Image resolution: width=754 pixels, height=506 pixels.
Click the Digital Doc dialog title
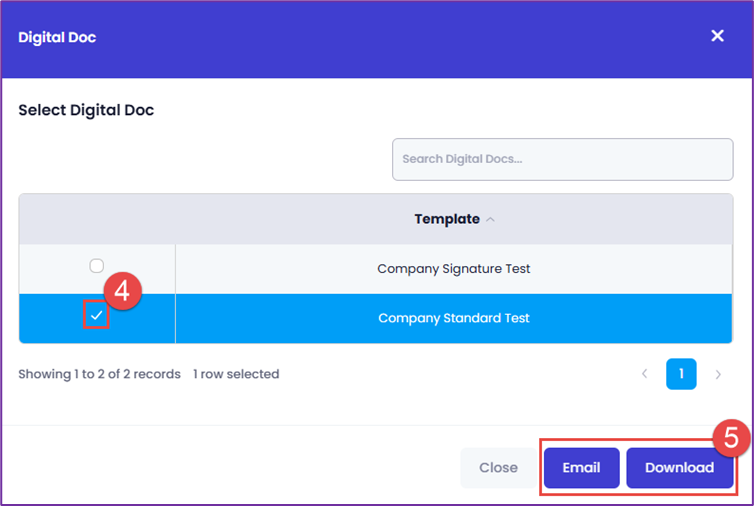point(57,37)
